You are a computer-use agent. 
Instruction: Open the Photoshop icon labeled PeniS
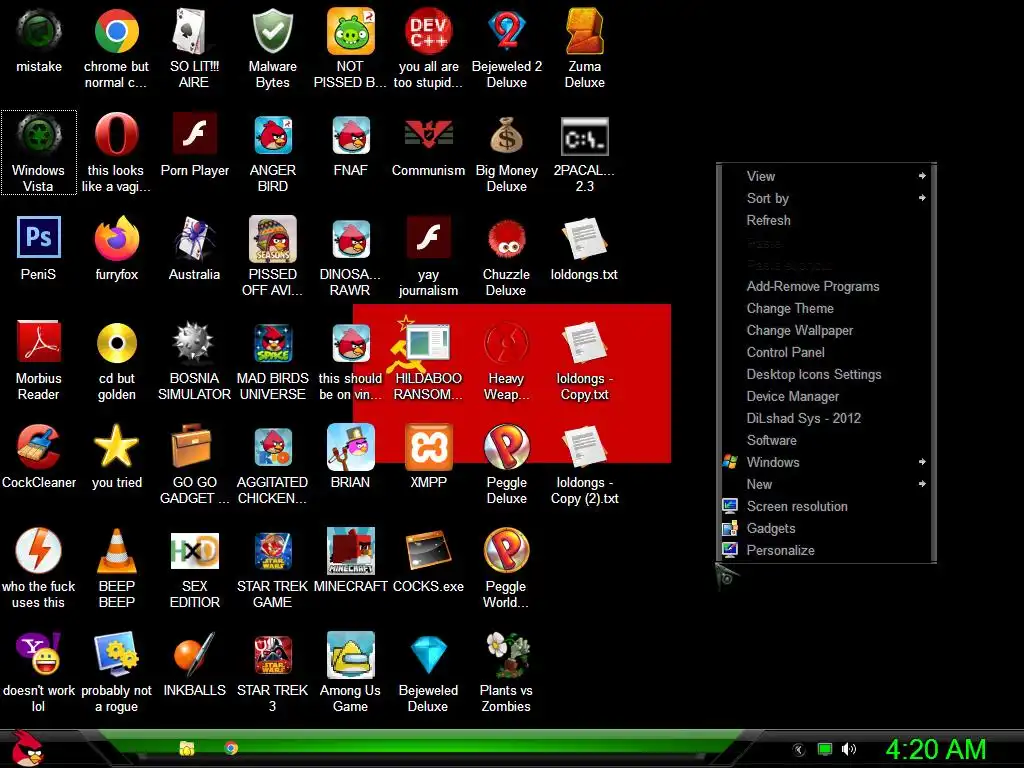click(39, 238)
